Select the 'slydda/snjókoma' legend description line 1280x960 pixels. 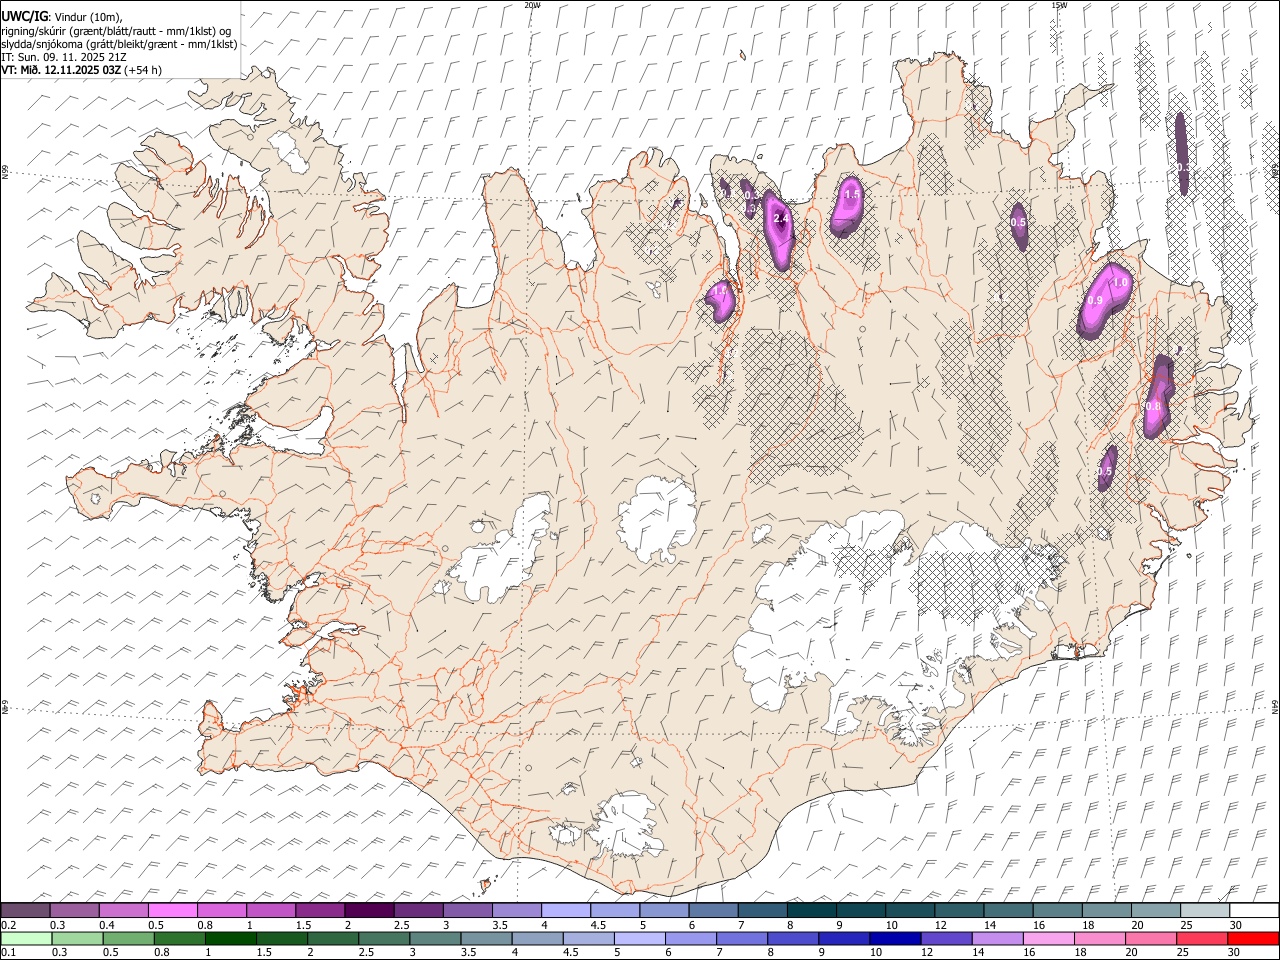click(119, 44)
